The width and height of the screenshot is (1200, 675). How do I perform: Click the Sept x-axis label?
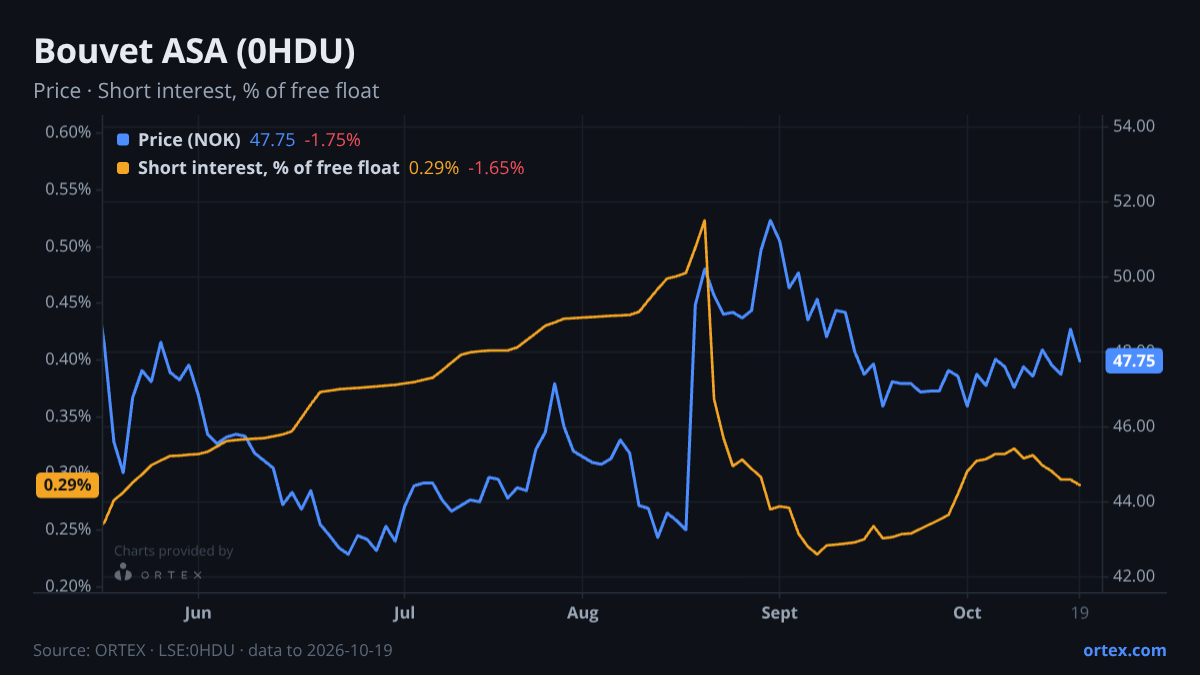pyautogui.click(x=779, y=613)
